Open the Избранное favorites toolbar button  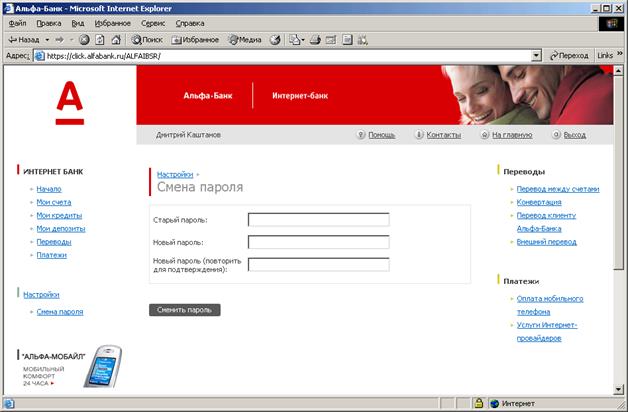195,40
